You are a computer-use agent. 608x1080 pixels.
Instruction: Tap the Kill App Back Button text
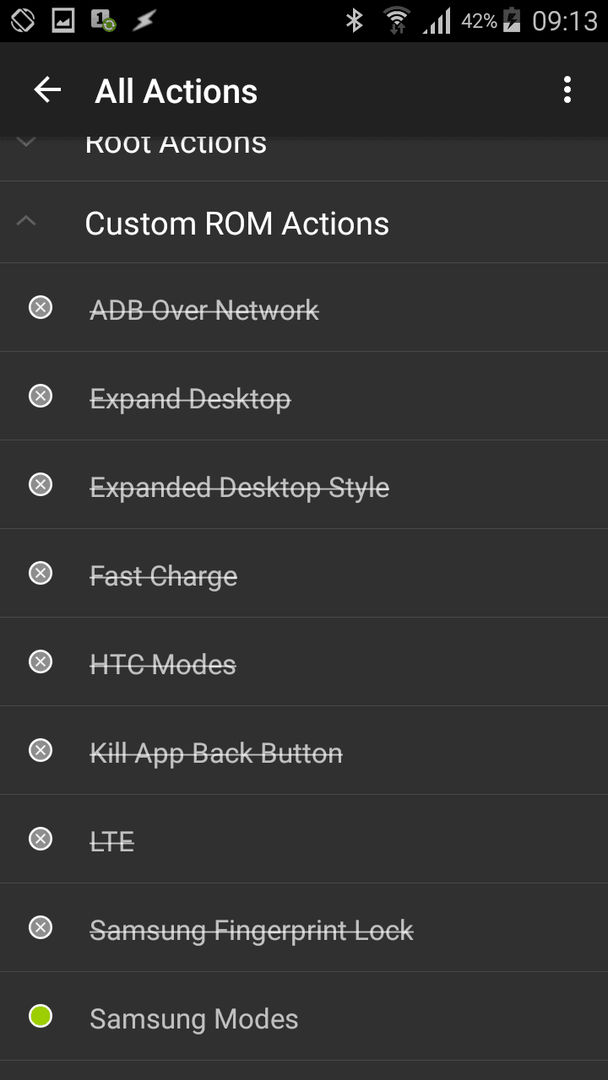click(216, 753)
